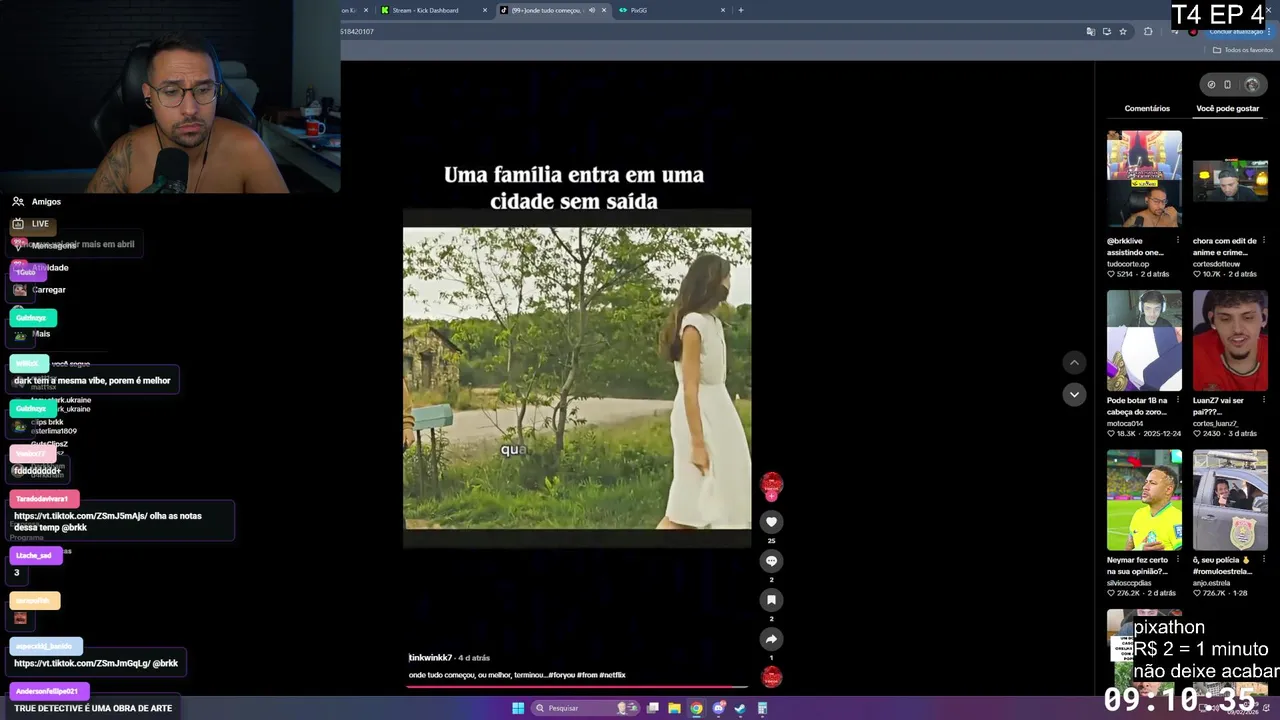Open Calculator from taskbar
The width and height of the screenshot is (1280, 720).
762,708
